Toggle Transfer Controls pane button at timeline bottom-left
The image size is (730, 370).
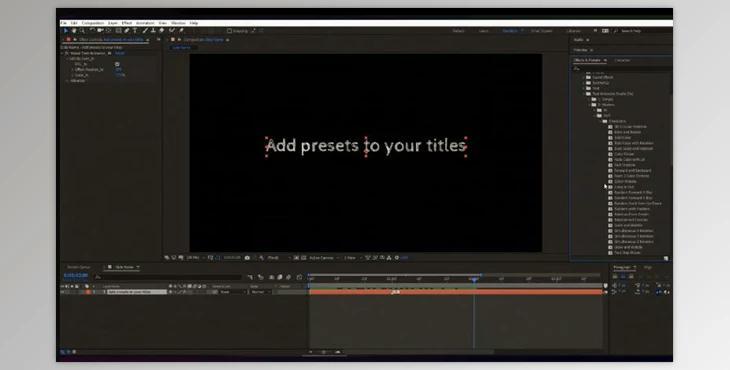click(68, 352)
